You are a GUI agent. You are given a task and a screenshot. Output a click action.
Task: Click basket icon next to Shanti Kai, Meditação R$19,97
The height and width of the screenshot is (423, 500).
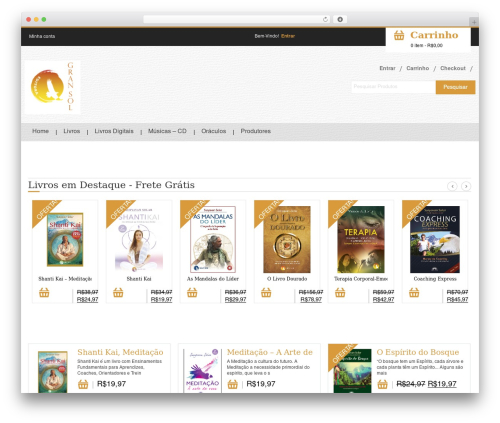83,384
